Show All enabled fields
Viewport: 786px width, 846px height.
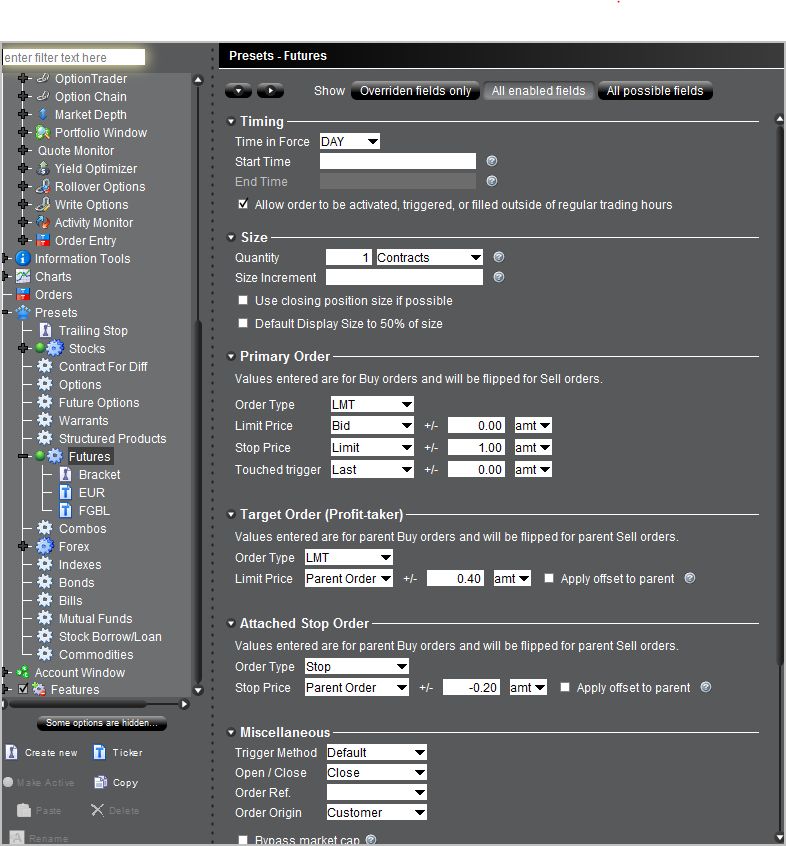(x=538, y=91)
